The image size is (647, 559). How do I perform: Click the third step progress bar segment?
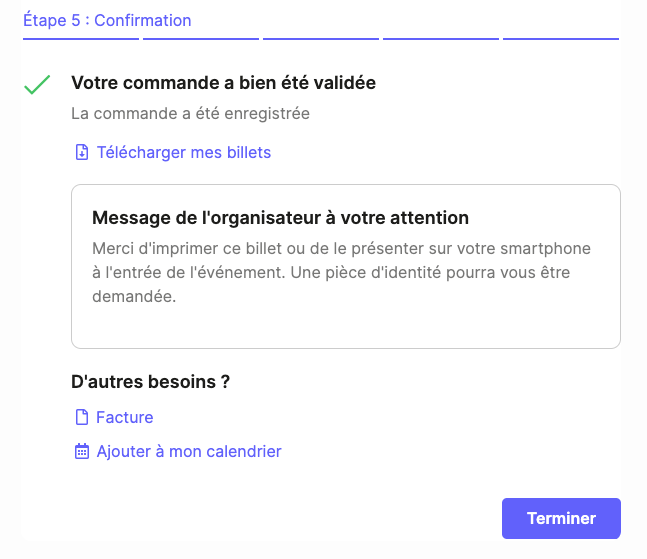click(x=321, y=39)
